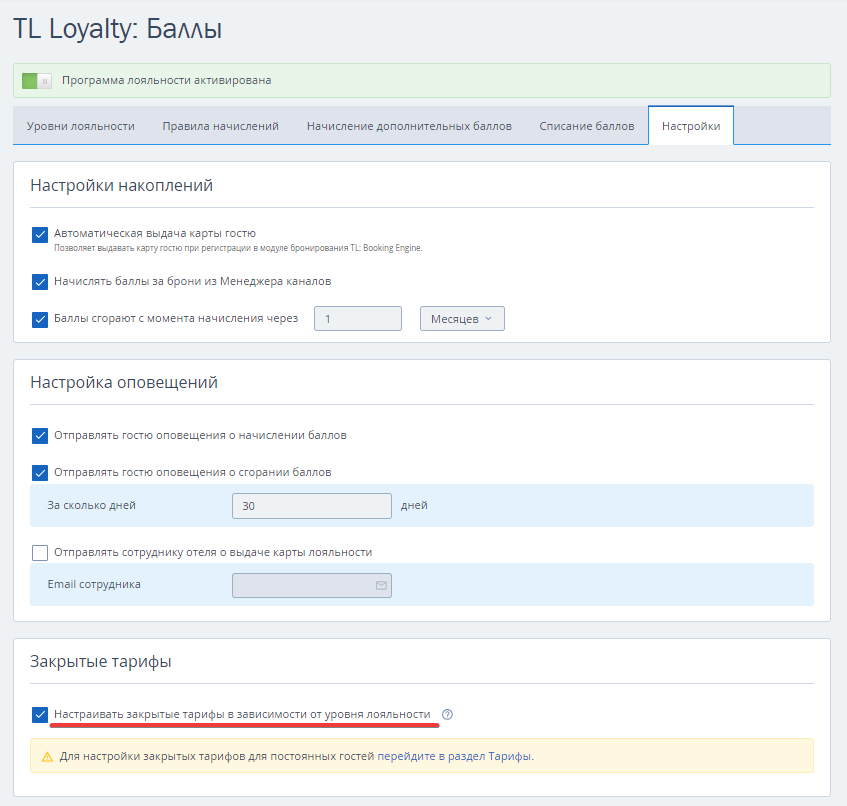Image resolution: width=847 pixels, height=806 pixels.
Task: Click the help question-mark icon beside closed tariffs
Action: click(x=447, y=714)
